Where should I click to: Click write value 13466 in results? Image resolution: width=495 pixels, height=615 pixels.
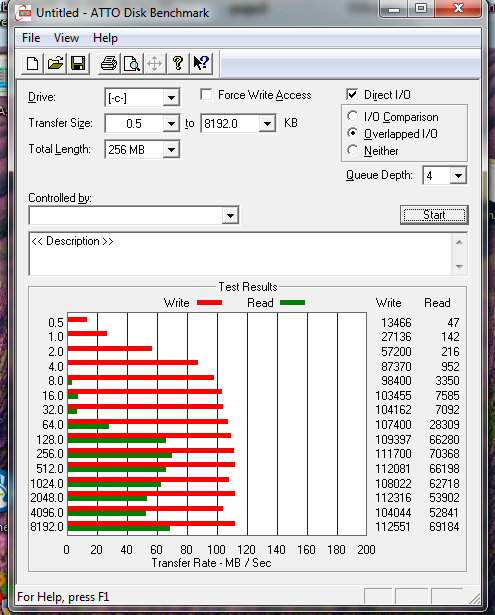coord(396,323)
